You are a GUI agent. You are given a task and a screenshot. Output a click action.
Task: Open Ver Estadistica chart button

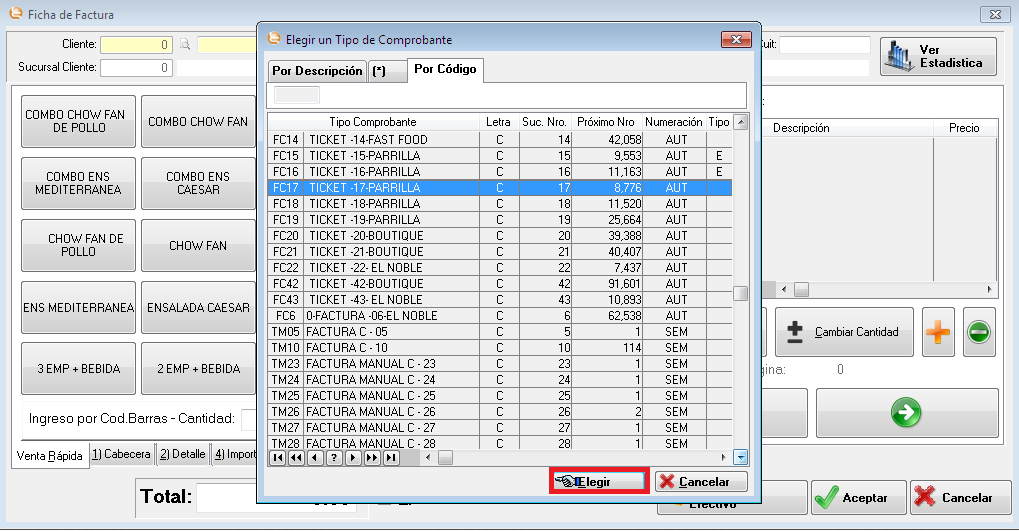pyautogui.click(x=938, y=56)
